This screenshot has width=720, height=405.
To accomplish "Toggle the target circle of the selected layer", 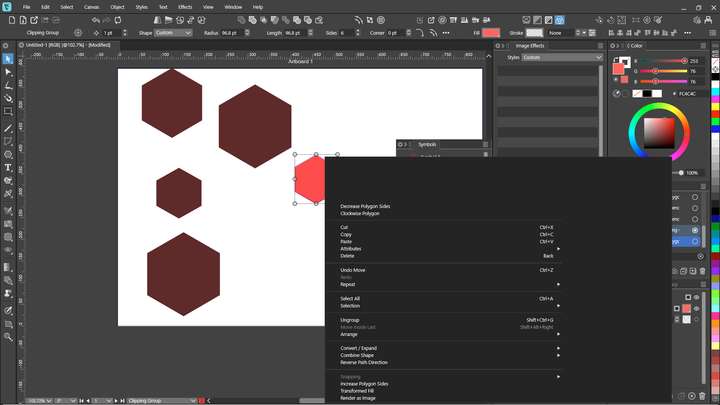I will click(x=696, y=241).
